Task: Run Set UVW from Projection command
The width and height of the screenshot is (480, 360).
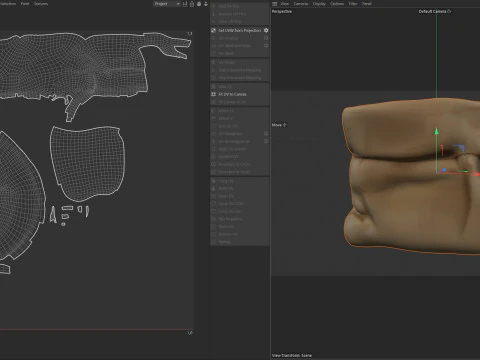Action: click(x=240, y=30)
